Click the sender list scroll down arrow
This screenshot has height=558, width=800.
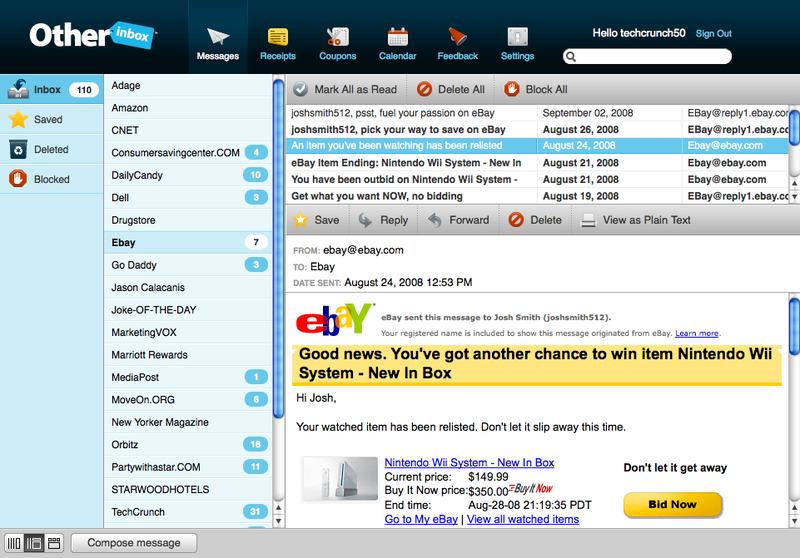tap(278, 521)
